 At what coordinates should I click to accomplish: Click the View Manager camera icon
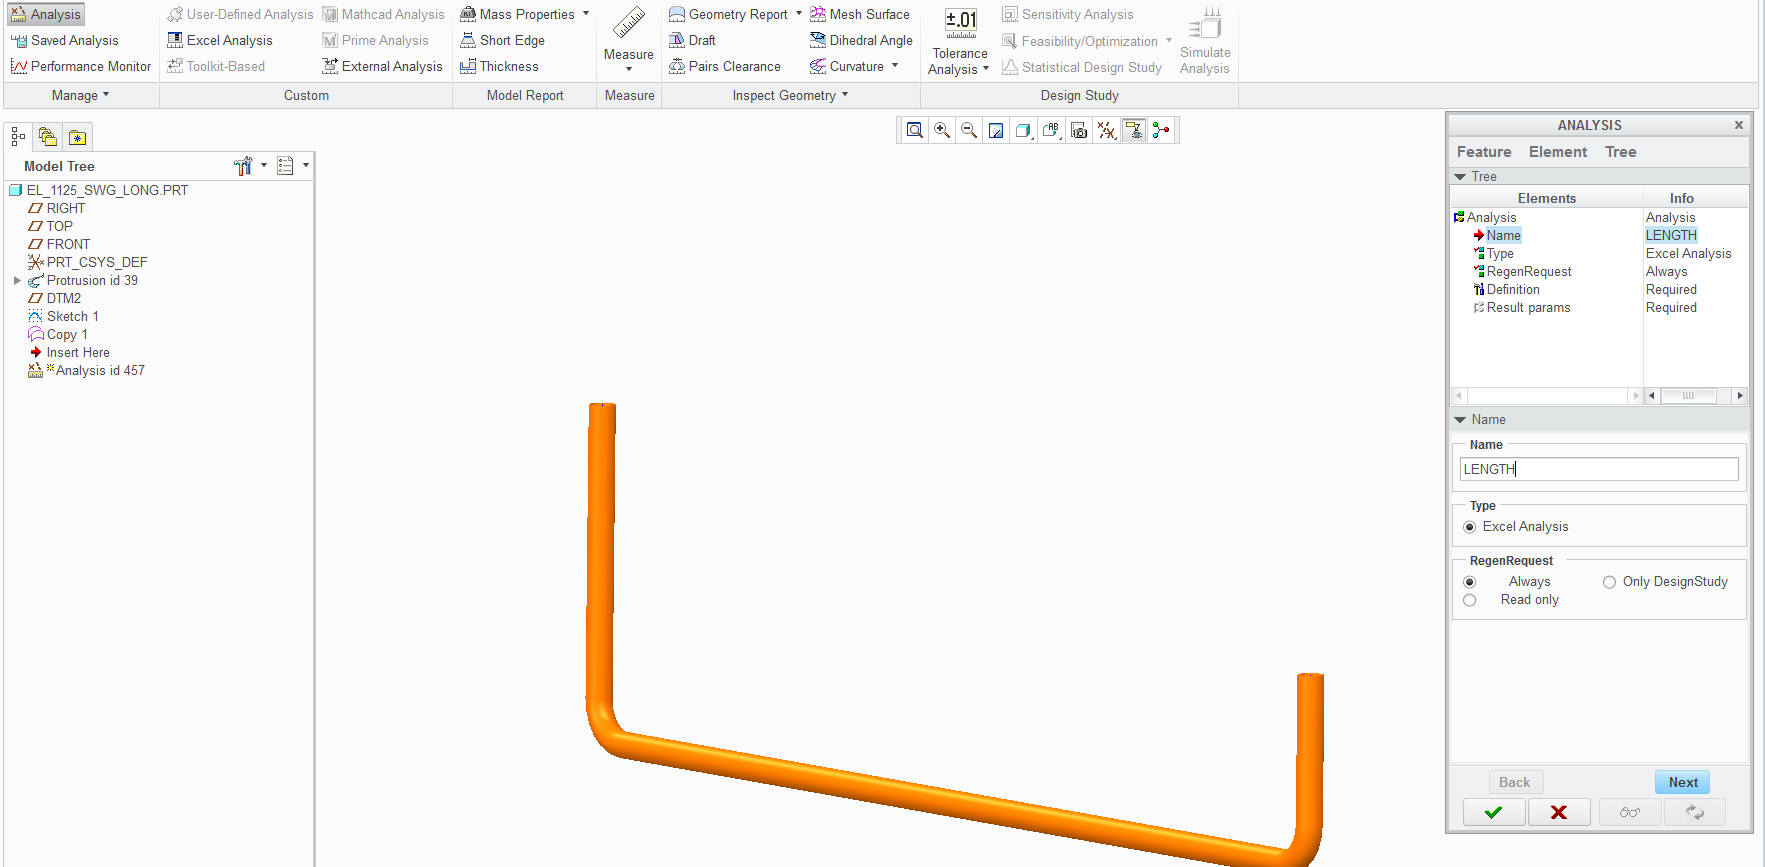pyautogui.click(x=1079, y=130)
